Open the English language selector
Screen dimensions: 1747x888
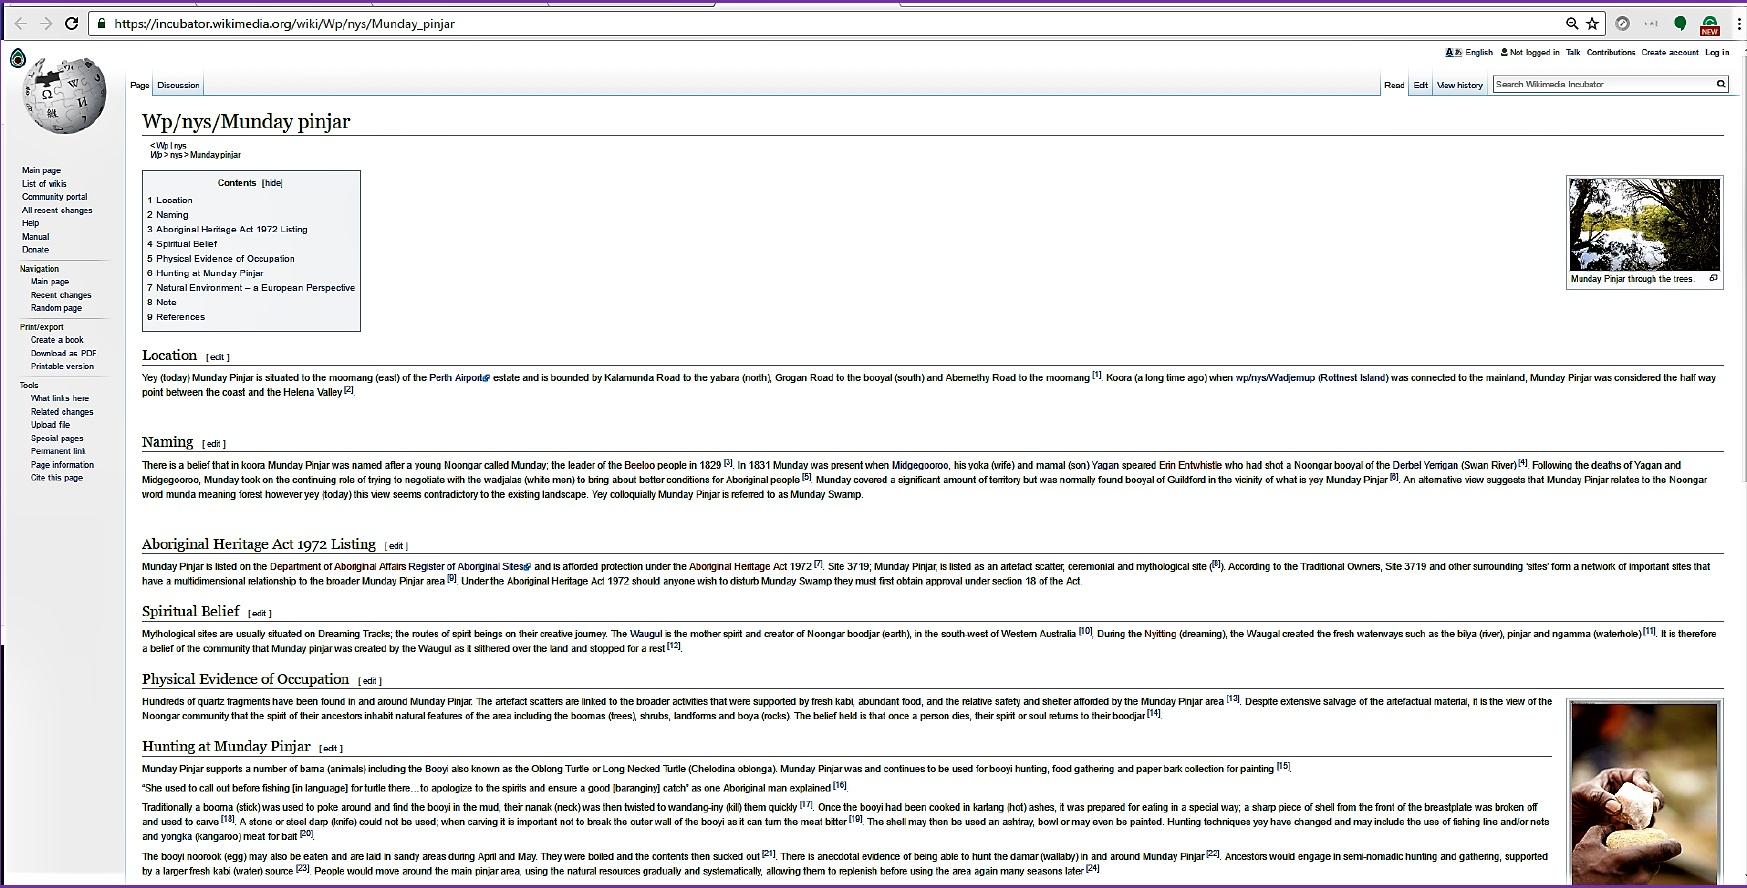coord(1477,52)
